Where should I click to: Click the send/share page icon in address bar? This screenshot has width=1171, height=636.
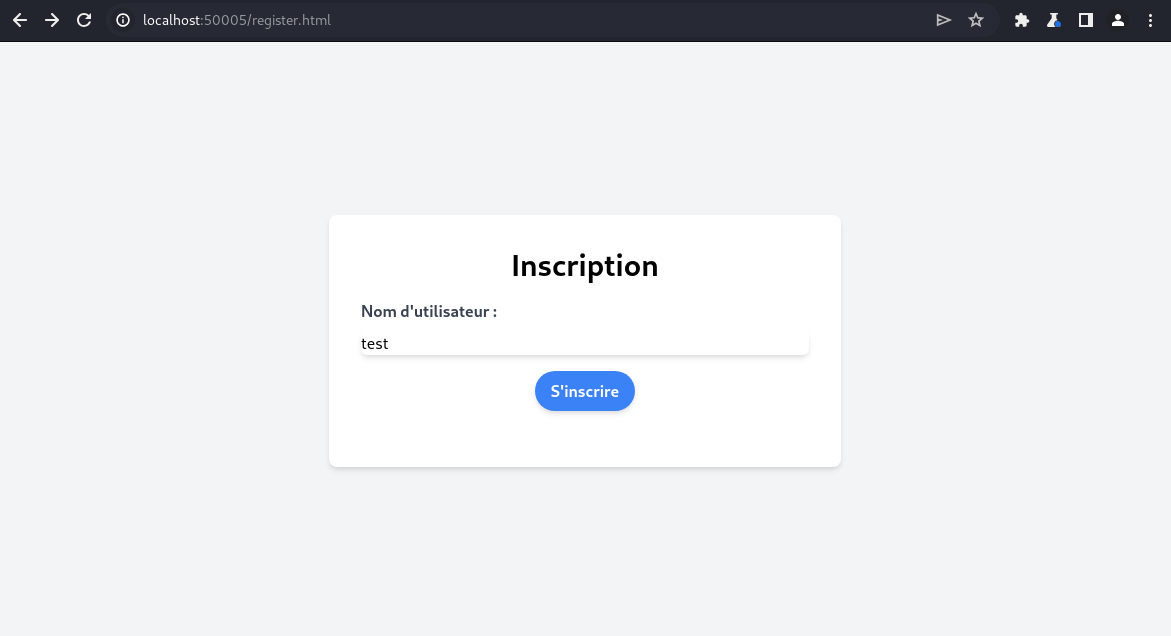pos(943,20)
